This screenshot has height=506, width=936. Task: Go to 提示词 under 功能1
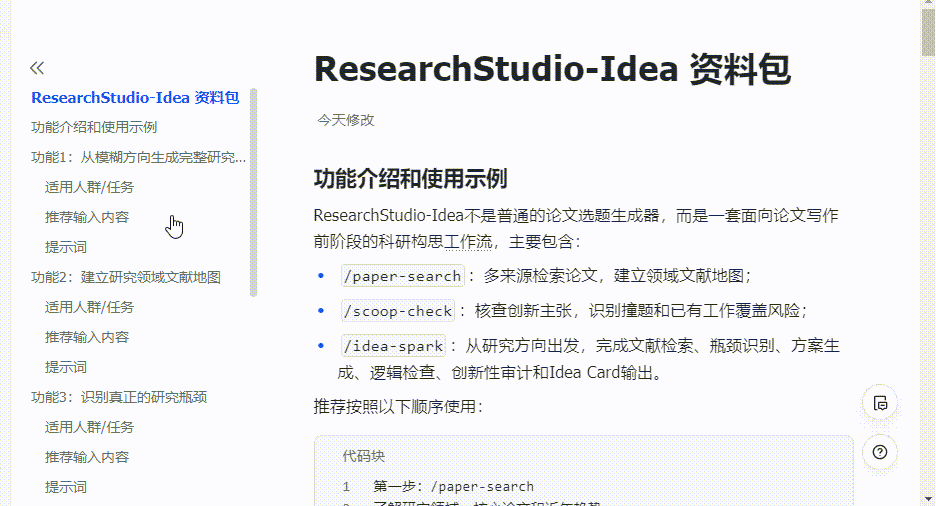coord(66,247)
